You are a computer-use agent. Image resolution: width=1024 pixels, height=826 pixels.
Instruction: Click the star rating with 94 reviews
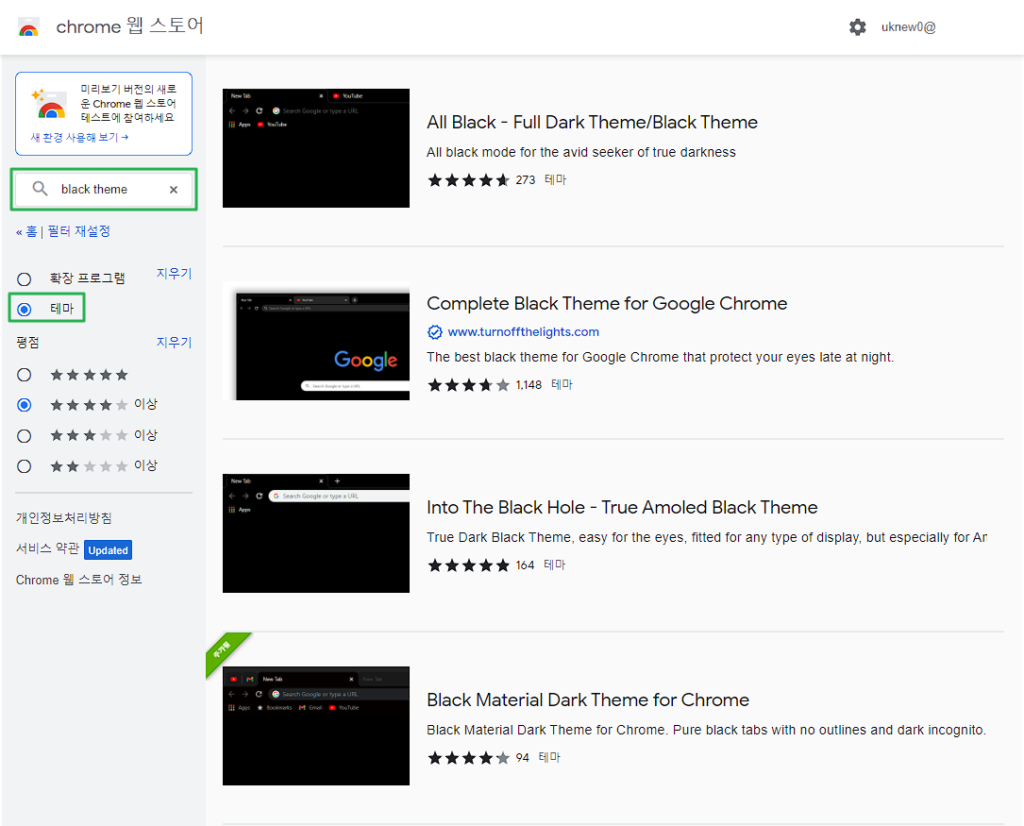(x=468, y=758)
